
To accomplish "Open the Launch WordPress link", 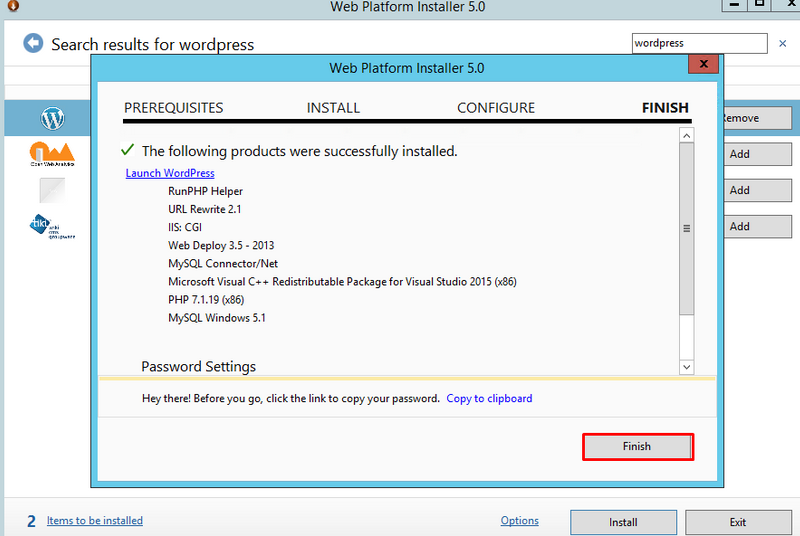I will 170,173.
